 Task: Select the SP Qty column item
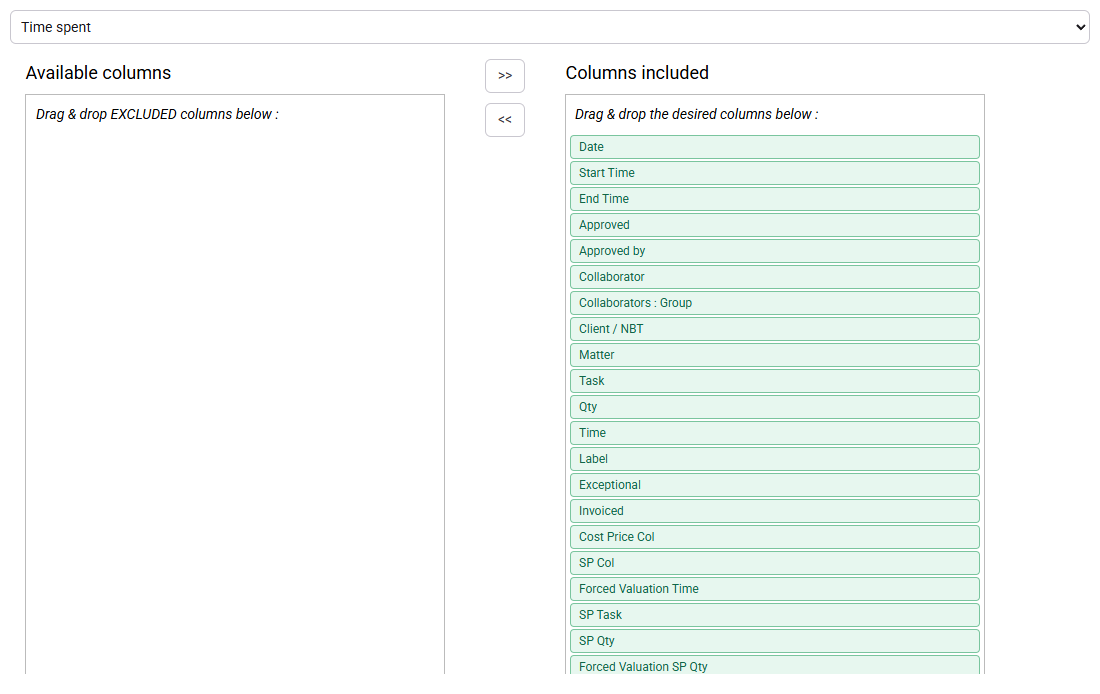tap(774, 641)
